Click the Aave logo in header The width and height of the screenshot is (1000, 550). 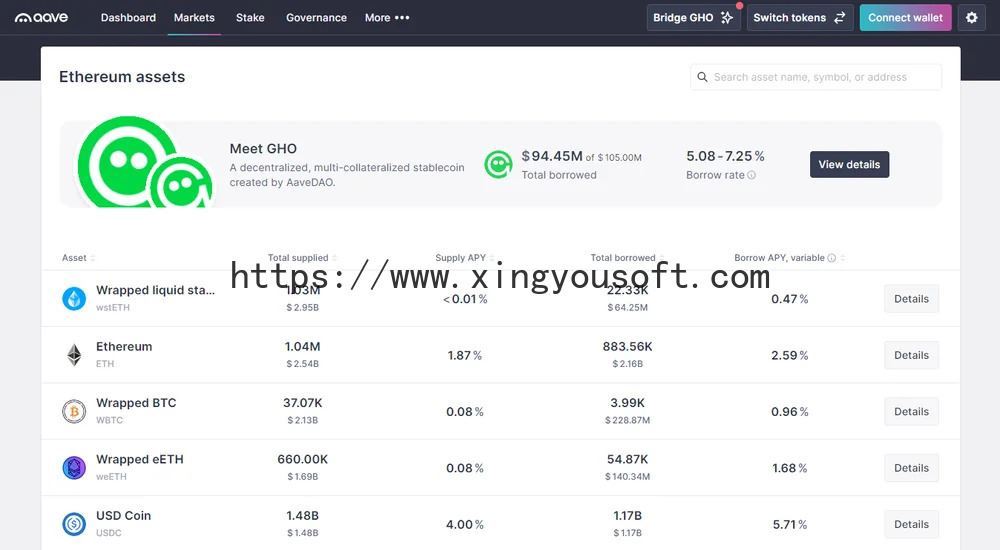(41, 18)
